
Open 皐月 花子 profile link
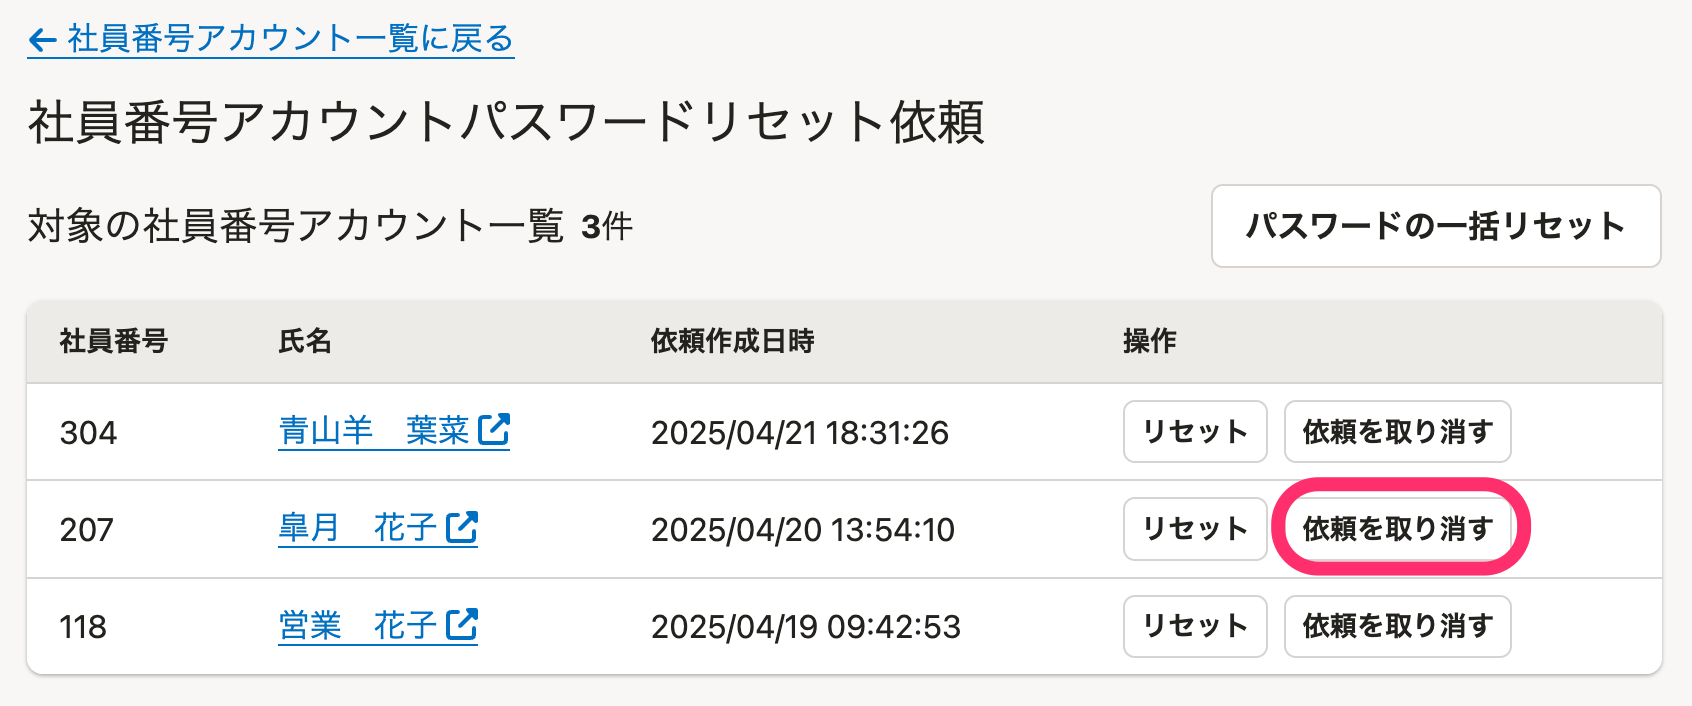point(358,528)
